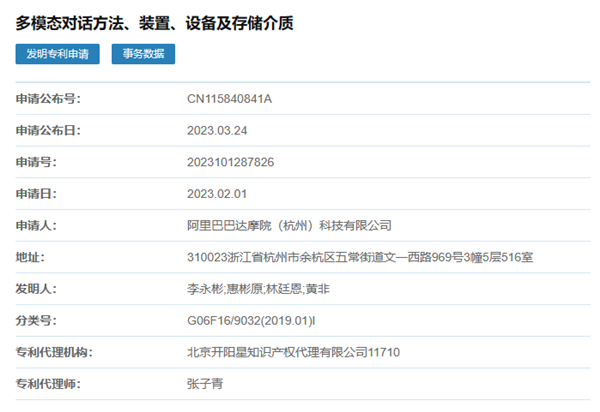Viewport: 600px width, 412px height.
Task: Select application number 202310128782​6
Action: [x=230, y=162]
